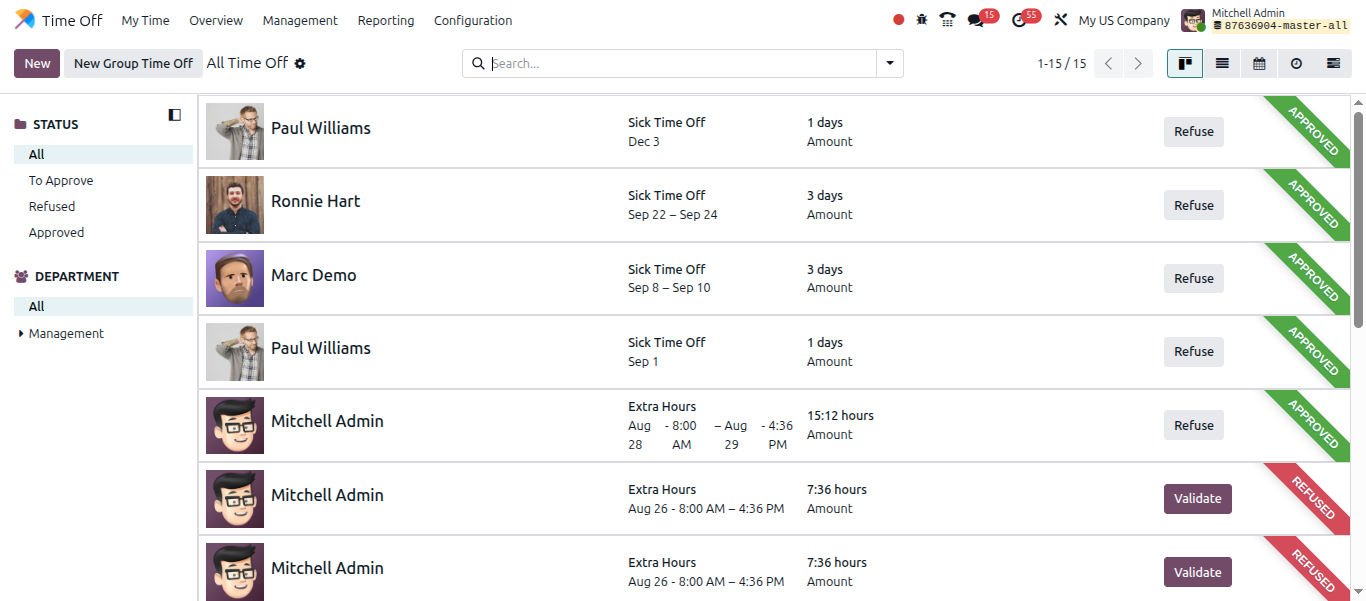Screen dimensions: 1366x601
Task: Click 'Sep 8 – Sep 10' date text
Action: coord(669,288)
